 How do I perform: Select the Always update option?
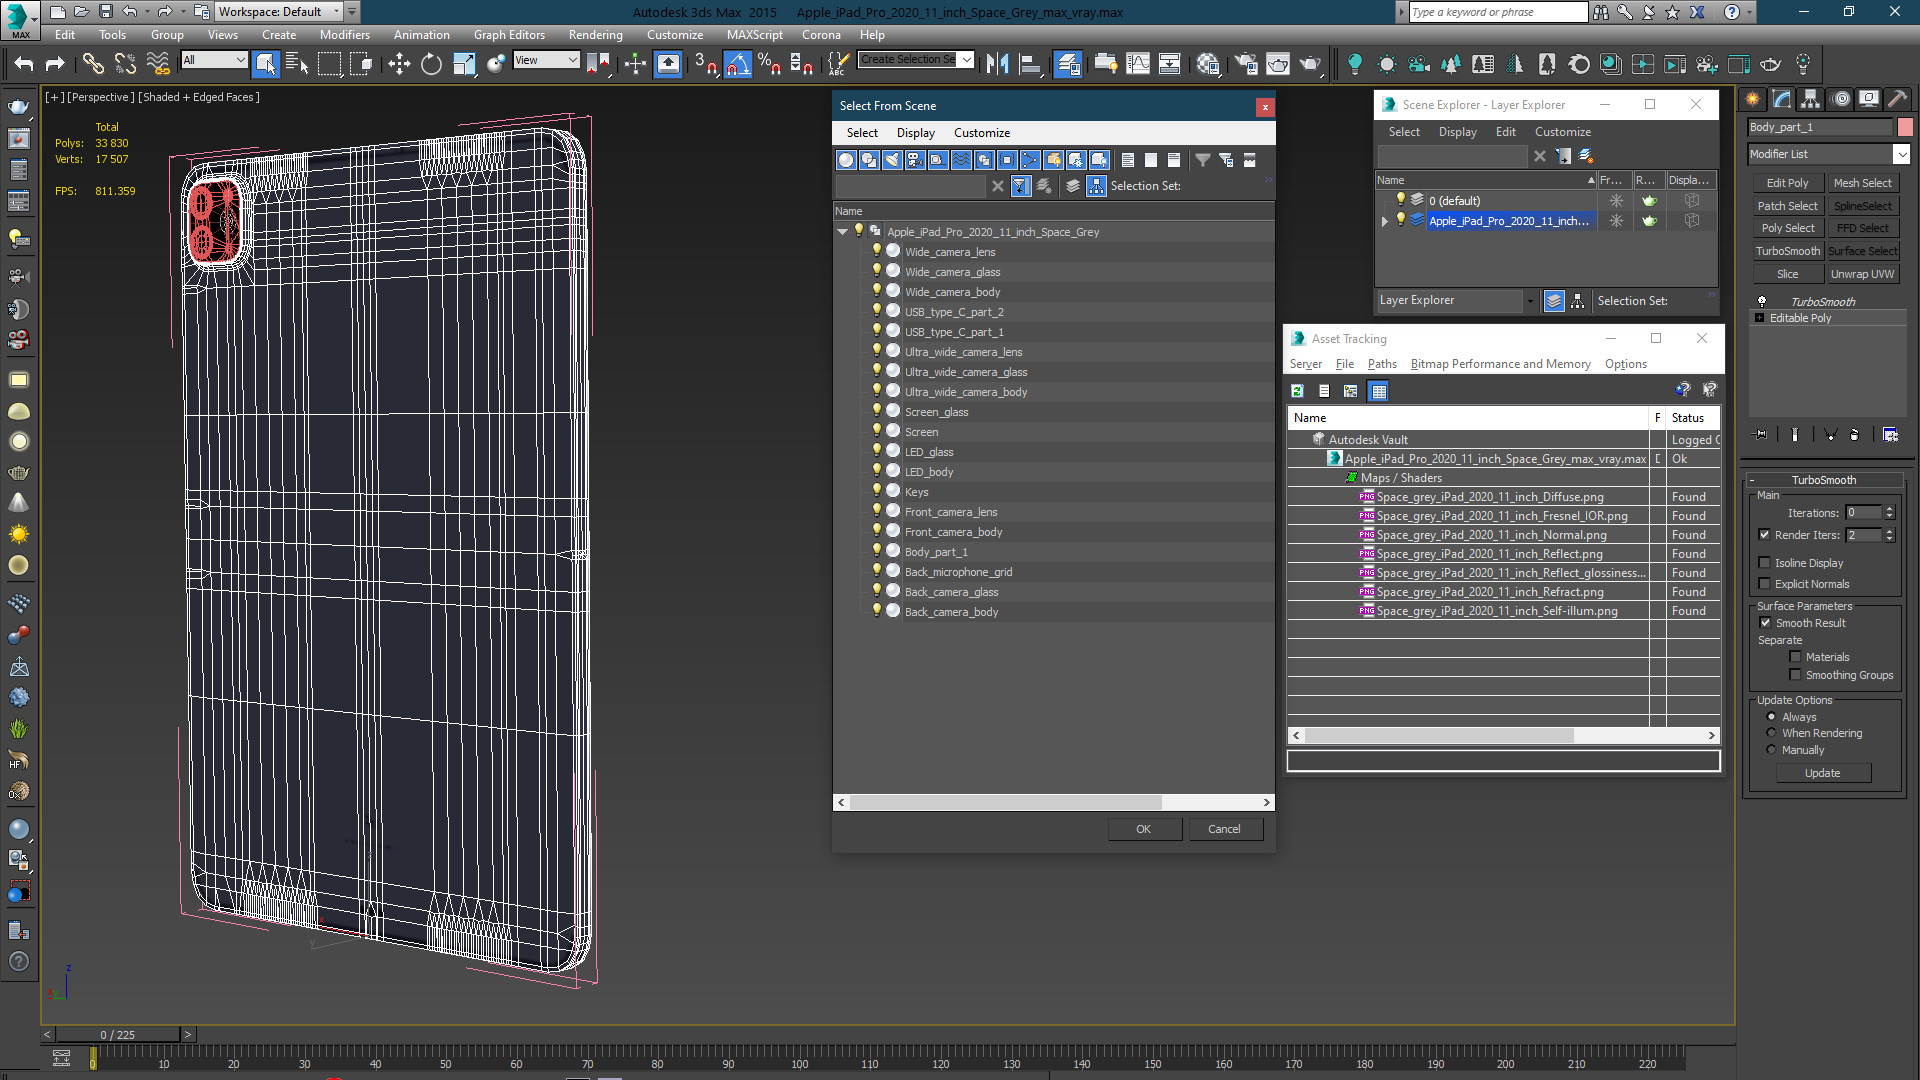(1771, 717)
